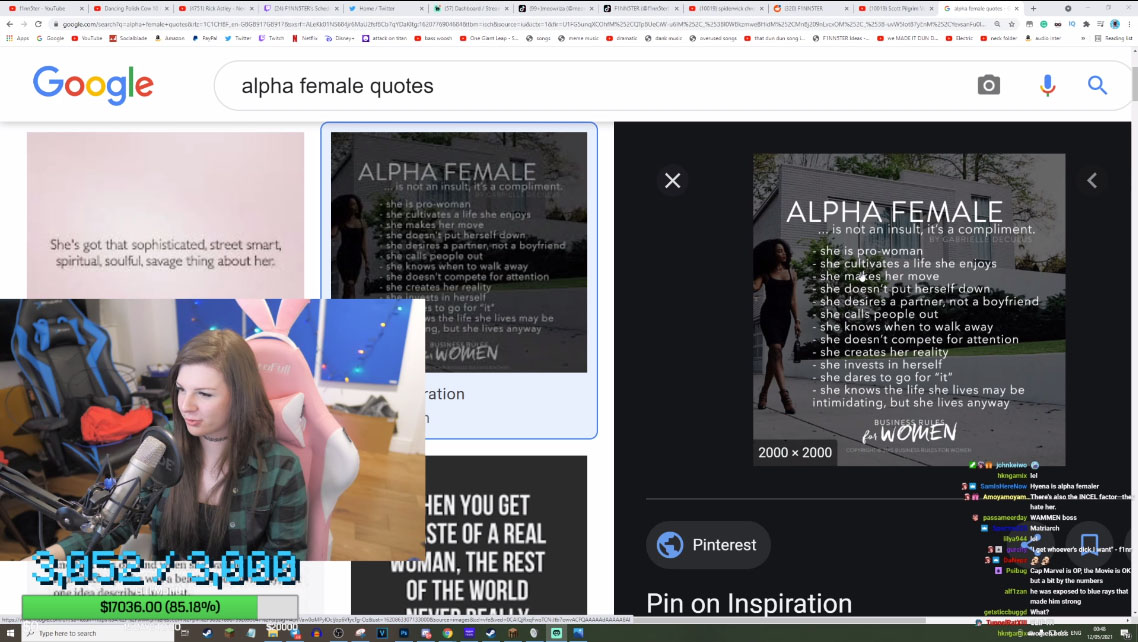Reload the current page
1138x642 pixels.
[38, 24]
